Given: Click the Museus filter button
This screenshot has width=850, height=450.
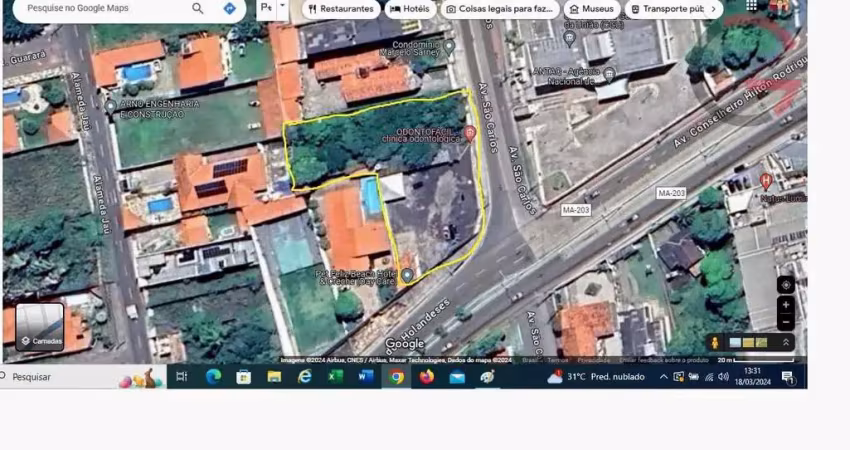Looking at the screenshot, I should pyautogui.click(x=592, y=9).
